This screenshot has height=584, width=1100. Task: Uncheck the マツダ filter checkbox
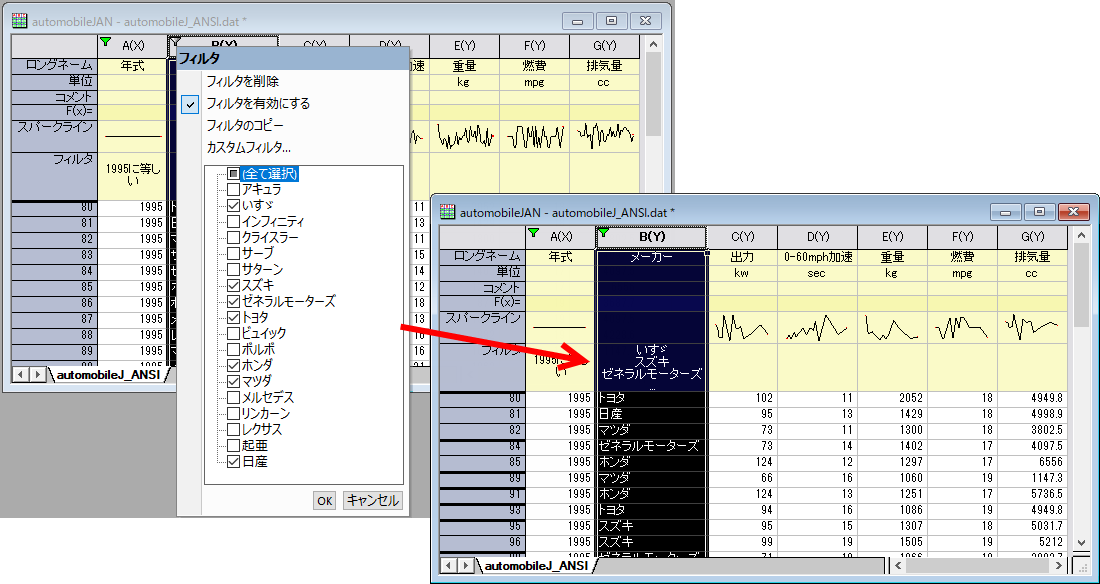pos(234,382)
